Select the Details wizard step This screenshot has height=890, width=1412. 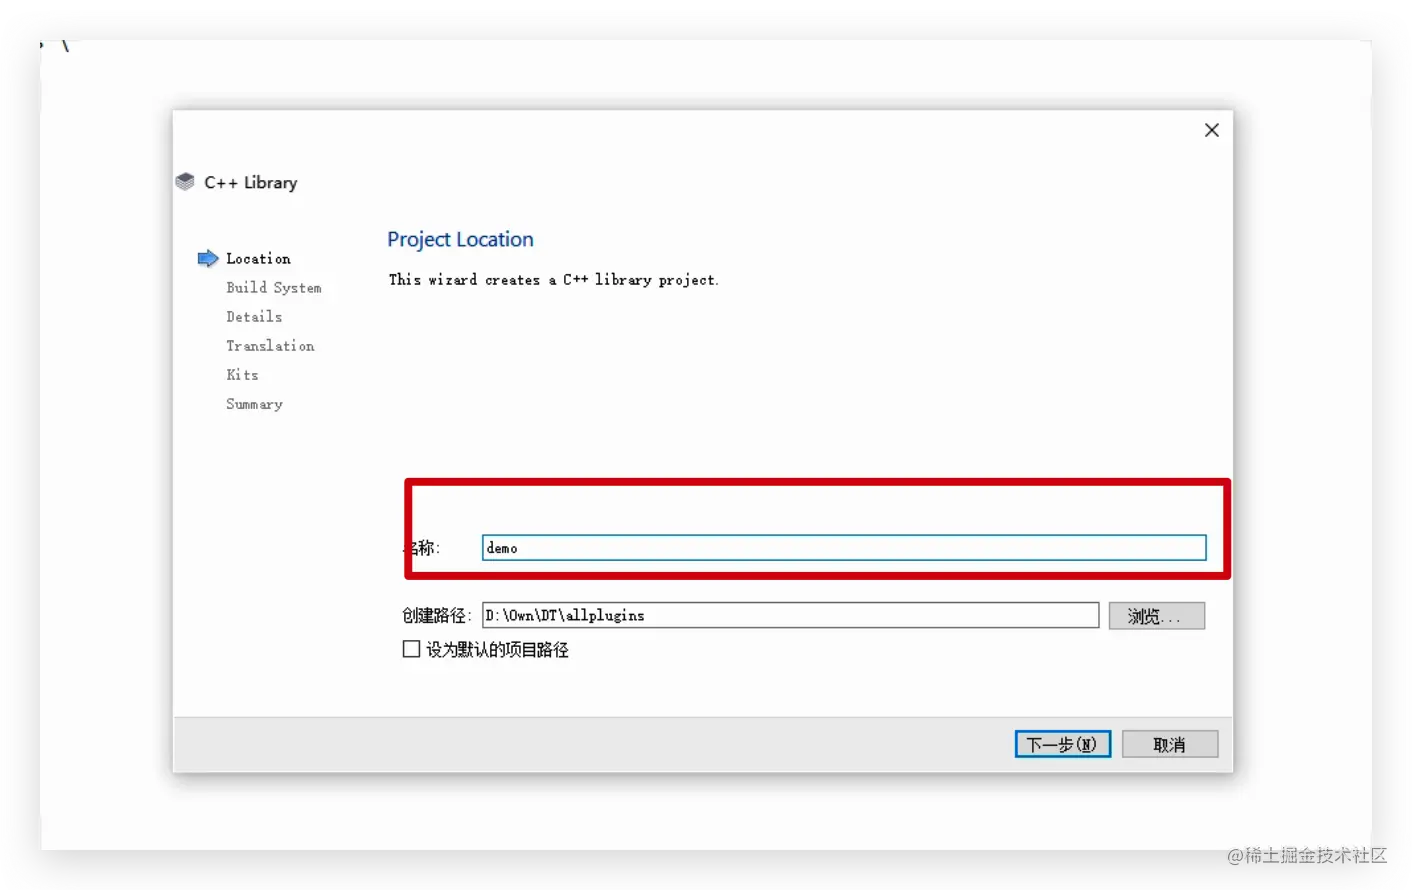(254, 317)
